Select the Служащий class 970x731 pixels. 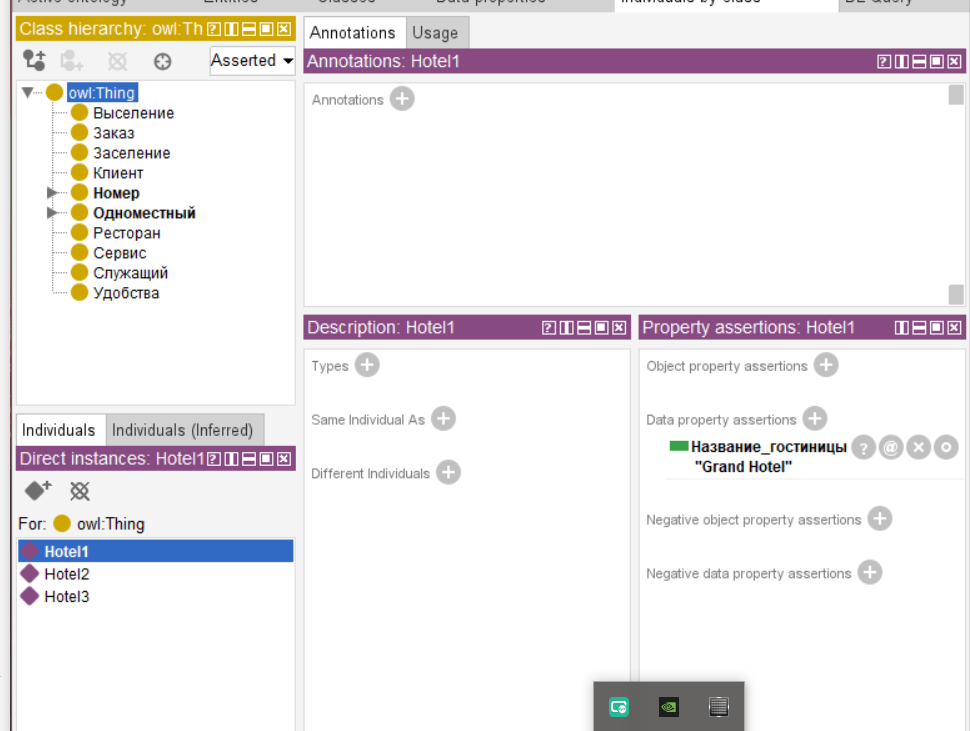pos(131,273)
